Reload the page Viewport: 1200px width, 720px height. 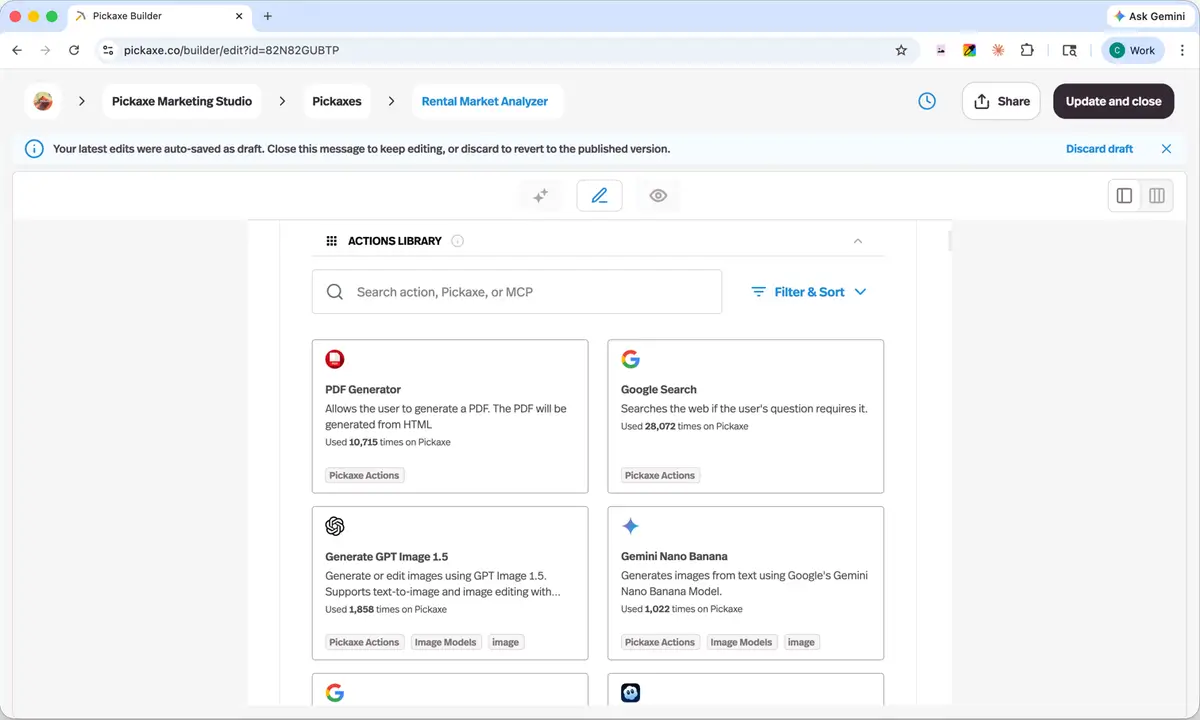(x=74, y=50)
